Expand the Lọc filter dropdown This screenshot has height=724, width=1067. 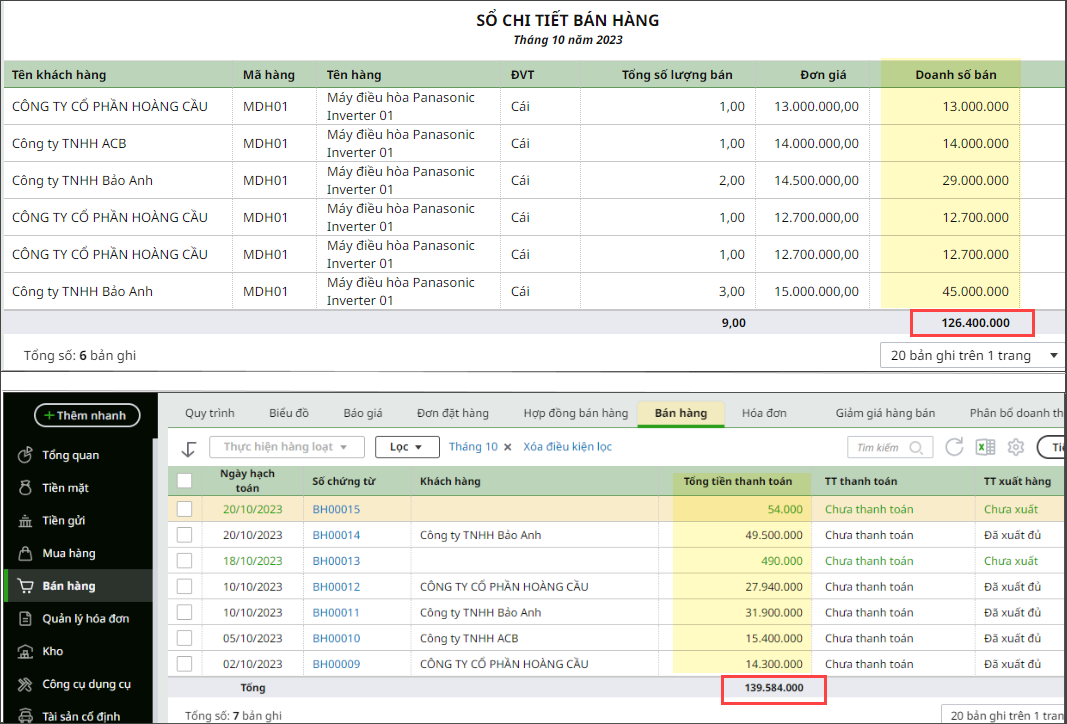pos(406,447)
